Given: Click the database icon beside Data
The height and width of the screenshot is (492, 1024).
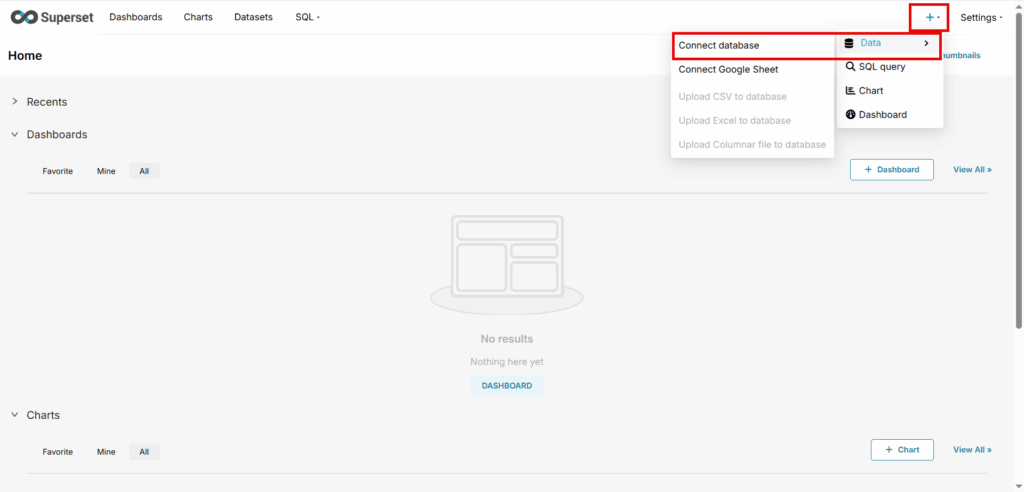Looking at the screenshot, I should tap(850, 43).
